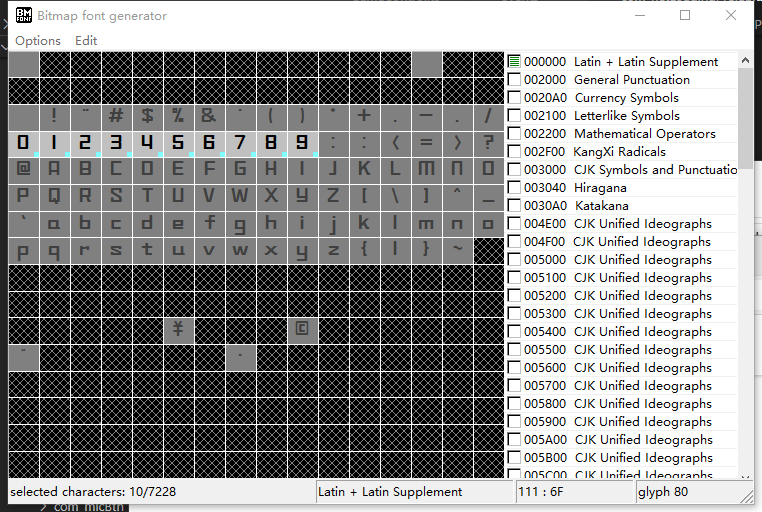The image size is (762, 512).
Task: Deselect the digit 3 glyph cell
Action: tap(117, 143)
